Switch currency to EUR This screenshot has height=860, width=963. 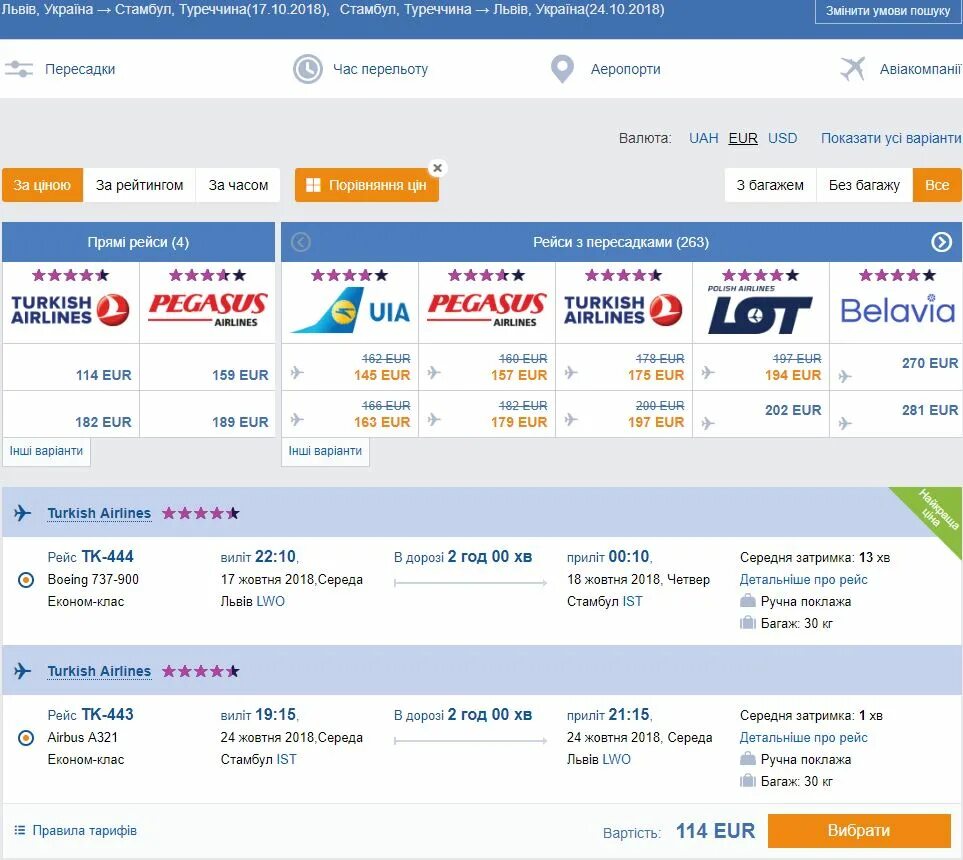click(743, 138)
